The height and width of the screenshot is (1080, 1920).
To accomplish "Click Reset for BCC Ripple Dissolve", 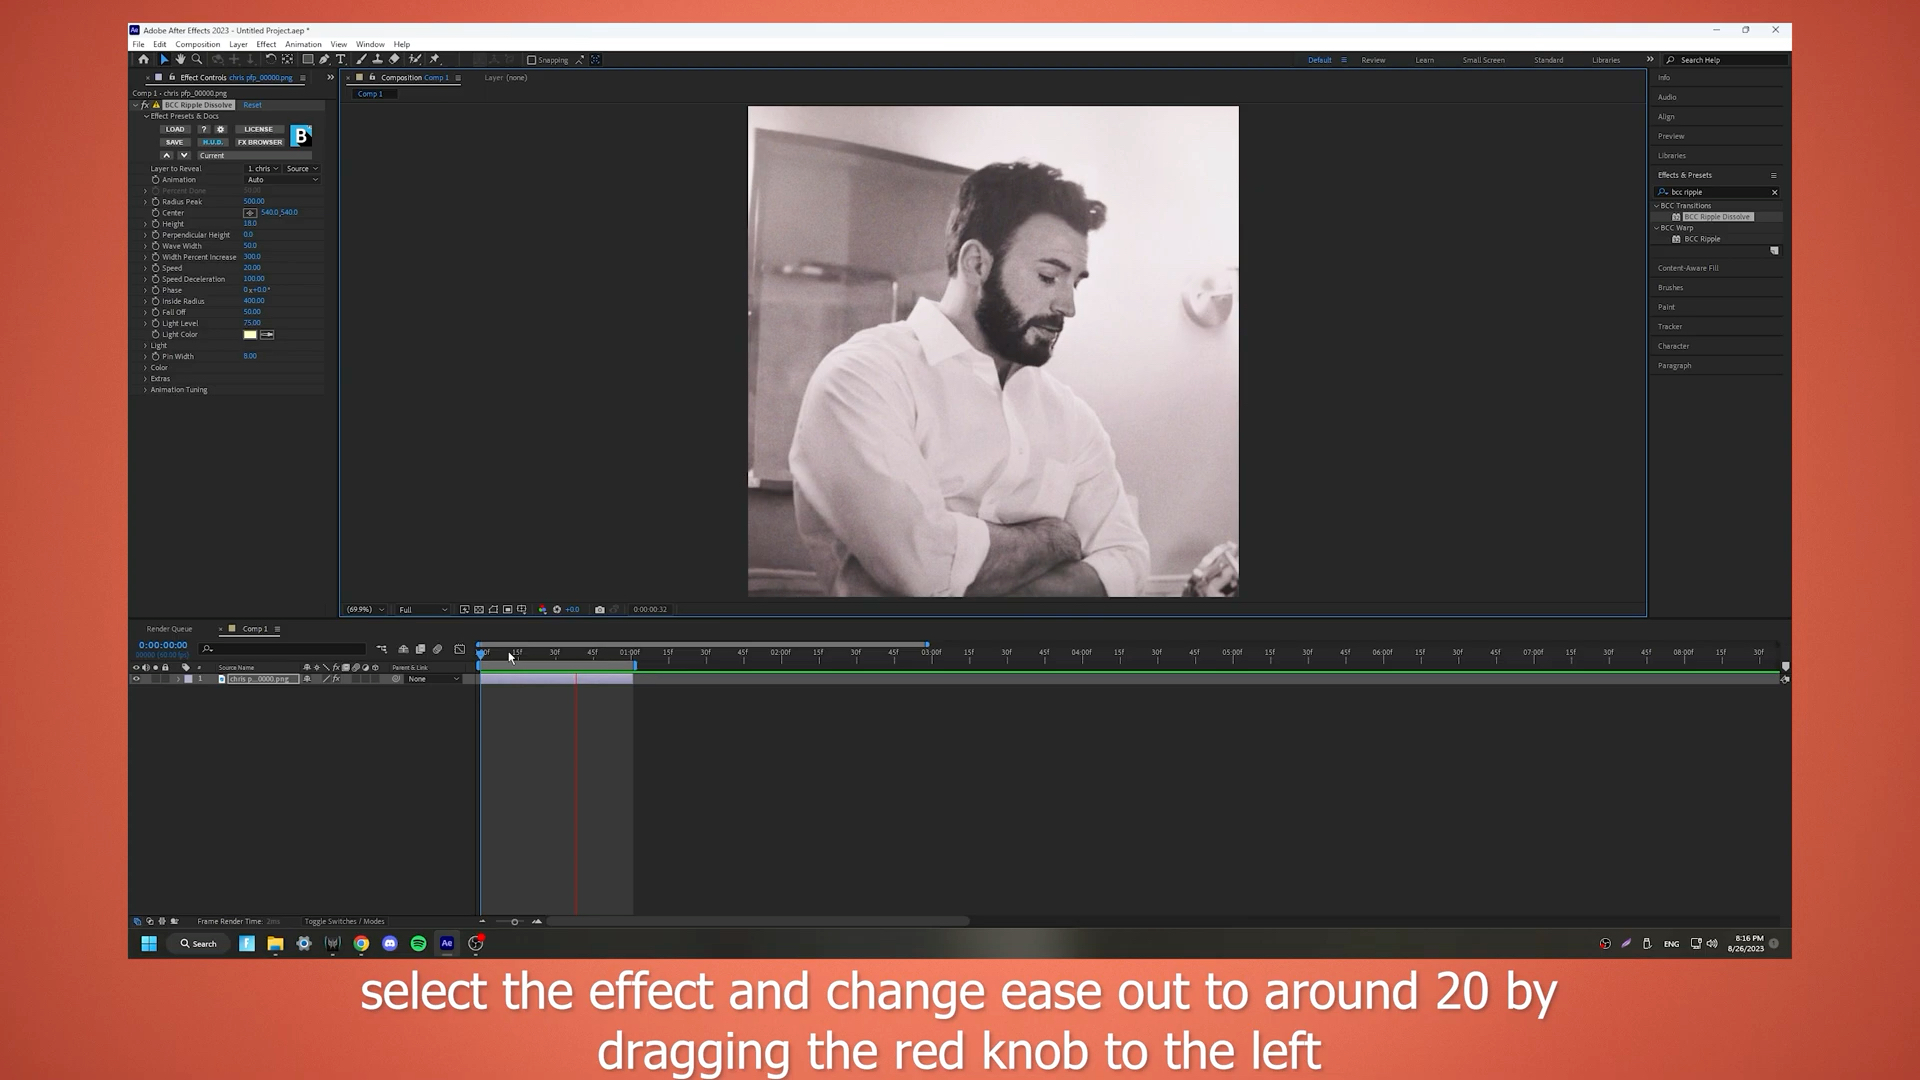I will 252,105.
